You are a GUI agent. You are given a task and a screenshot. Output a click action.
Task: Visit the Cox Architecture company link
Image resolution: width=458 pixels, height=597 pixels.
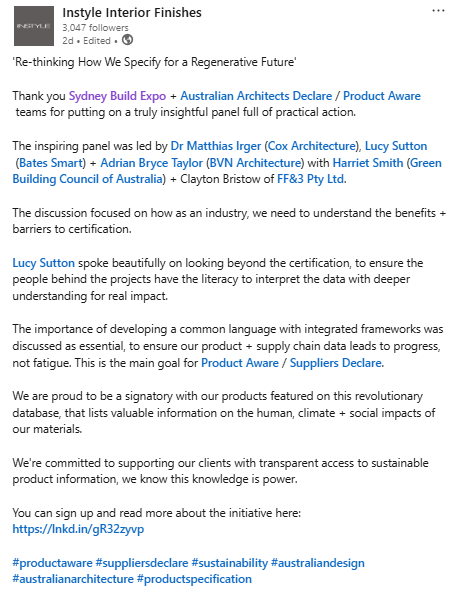pyautogui.click(x=312, y=146)
